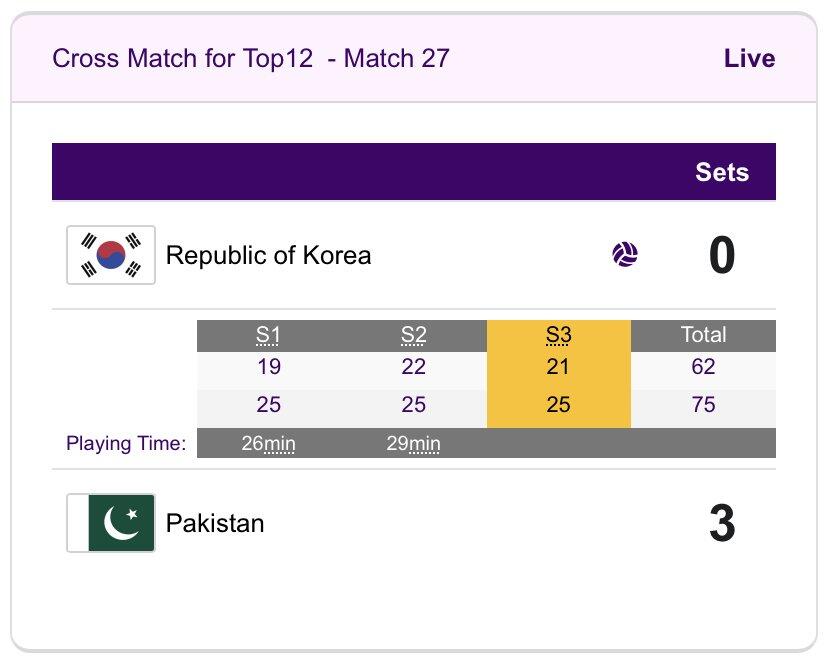828x672 pixels.
Task: Click the Playing Time label
Action: point(126,443)
